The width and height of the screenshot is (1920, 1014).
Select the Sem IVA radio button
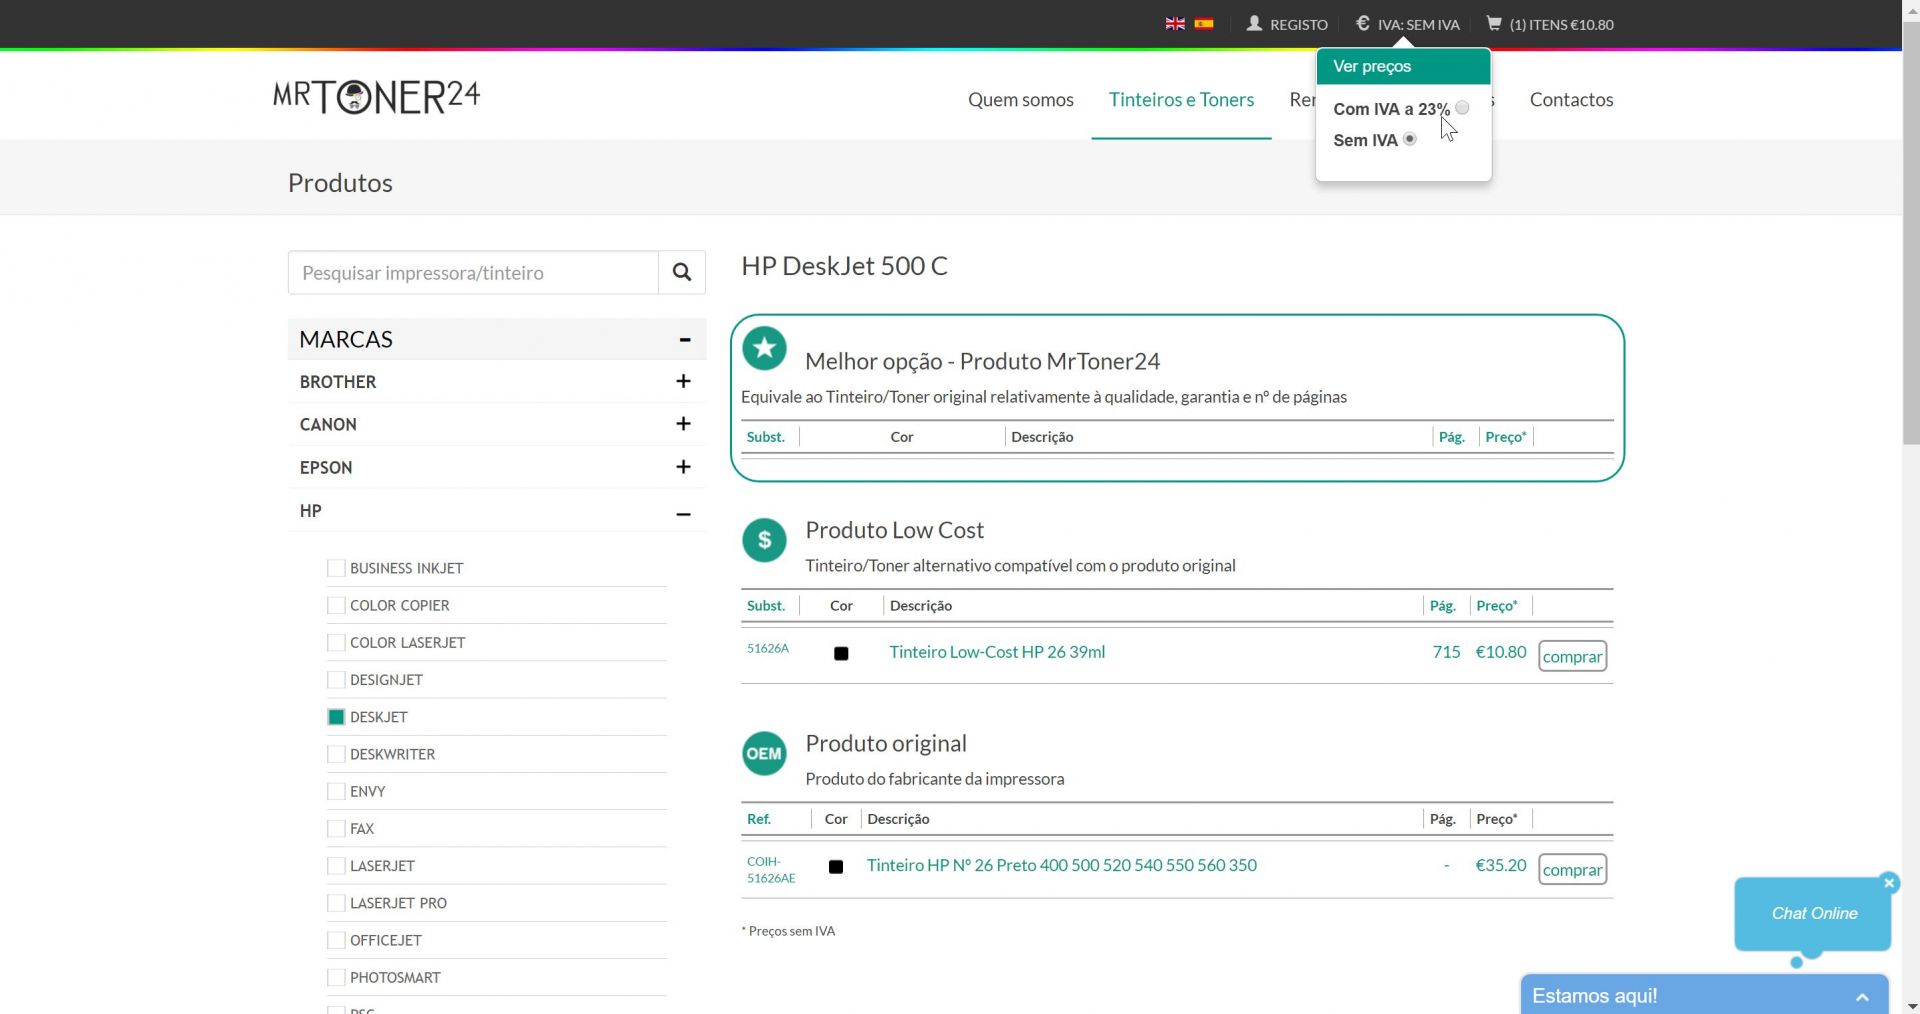(x=1410, y=139)
